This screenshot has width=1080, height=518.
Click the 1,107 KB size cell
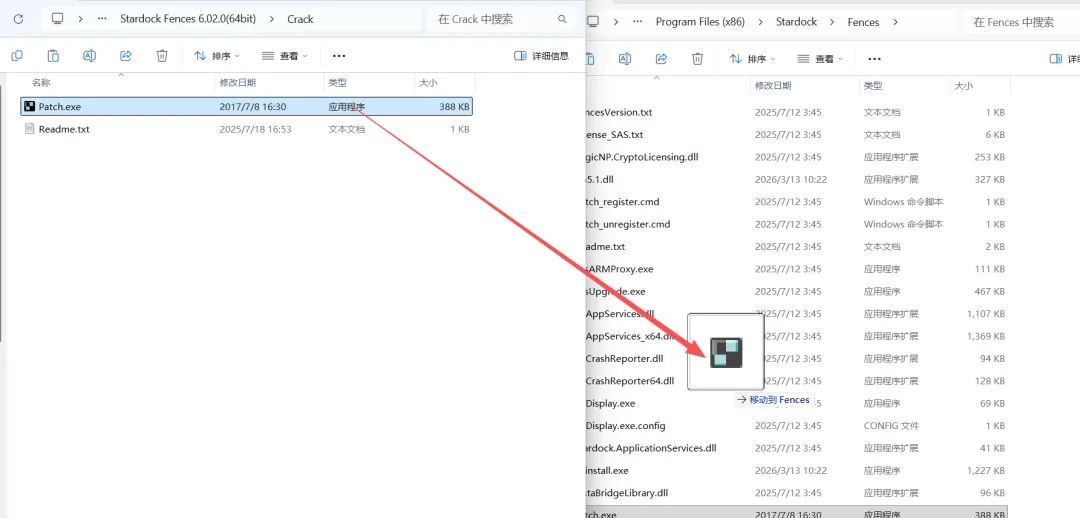click(x=985, y=313)
